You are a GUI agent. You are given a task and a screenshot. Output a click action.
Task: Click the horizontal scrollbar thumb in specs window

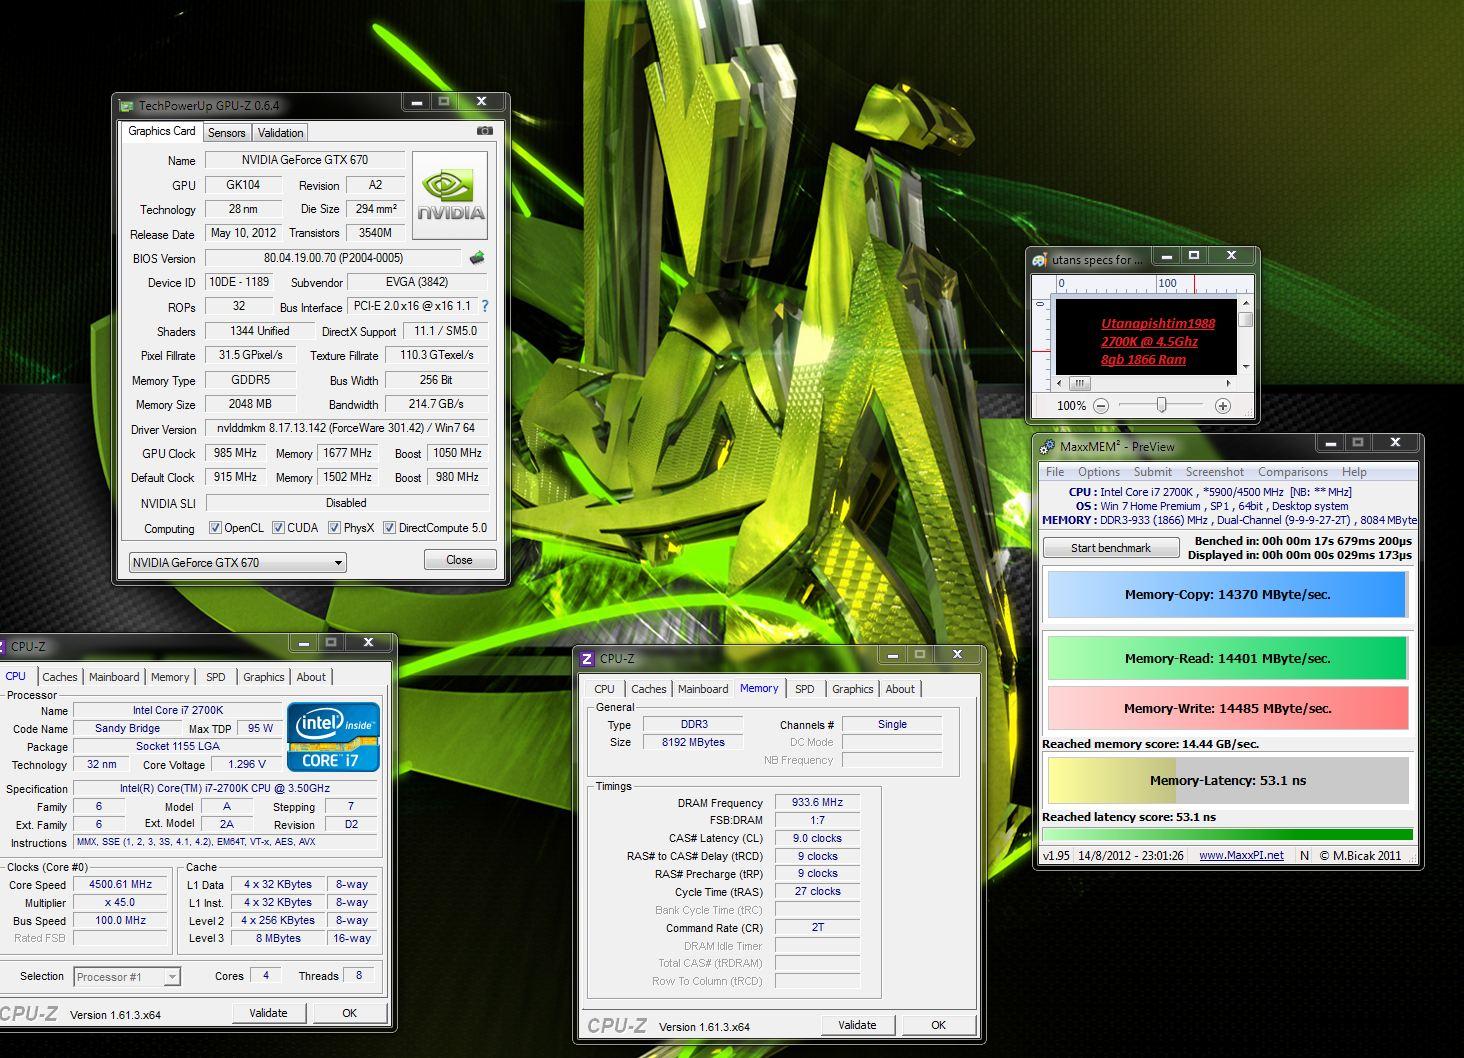[x=1080, y=383]
